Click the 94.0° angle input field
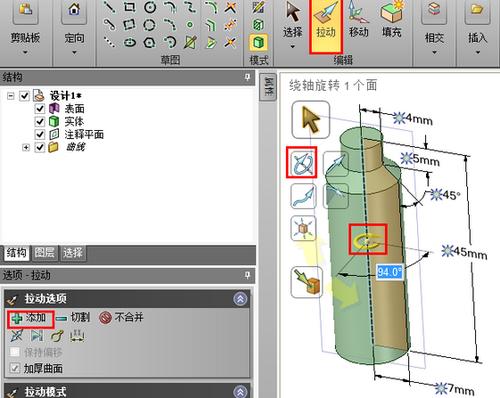 point(390,272)
